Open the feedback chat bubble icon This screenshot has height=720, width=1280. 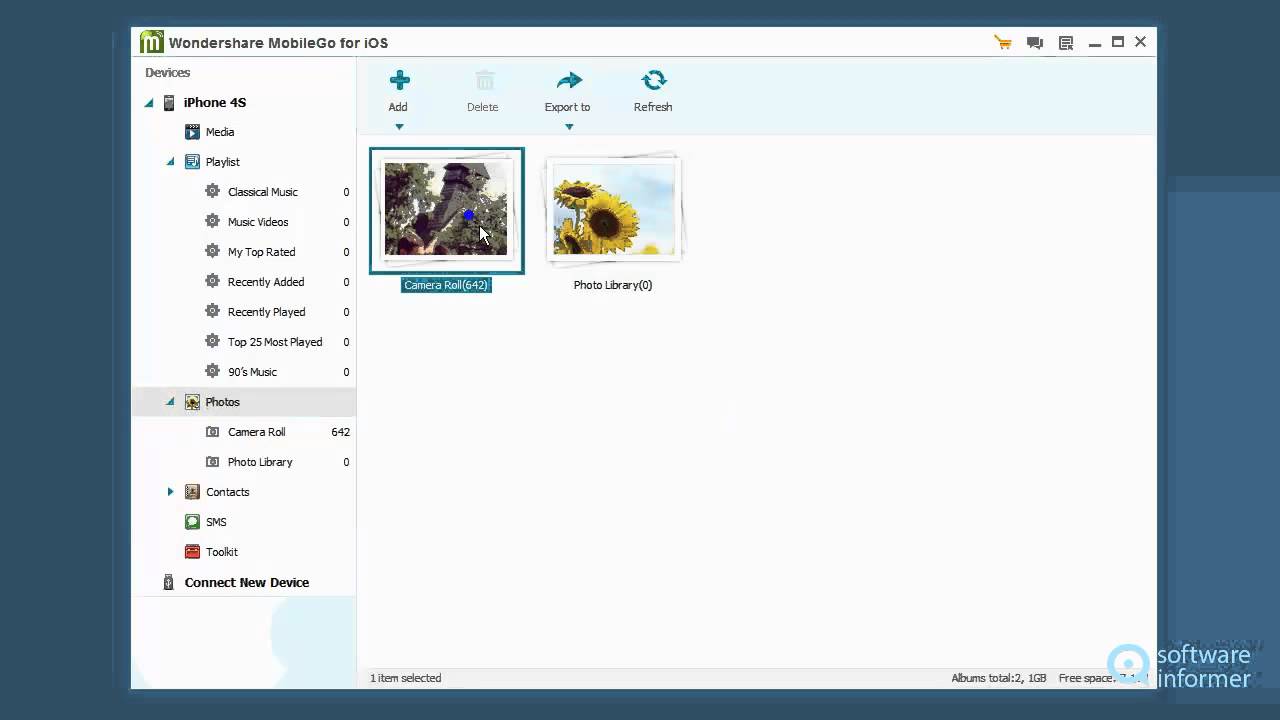1035,43
